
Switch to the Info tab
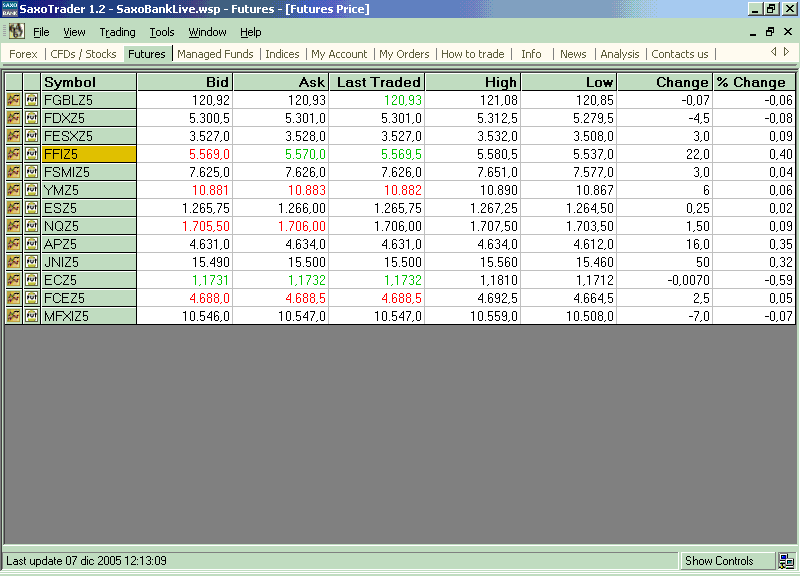[531, 54]
